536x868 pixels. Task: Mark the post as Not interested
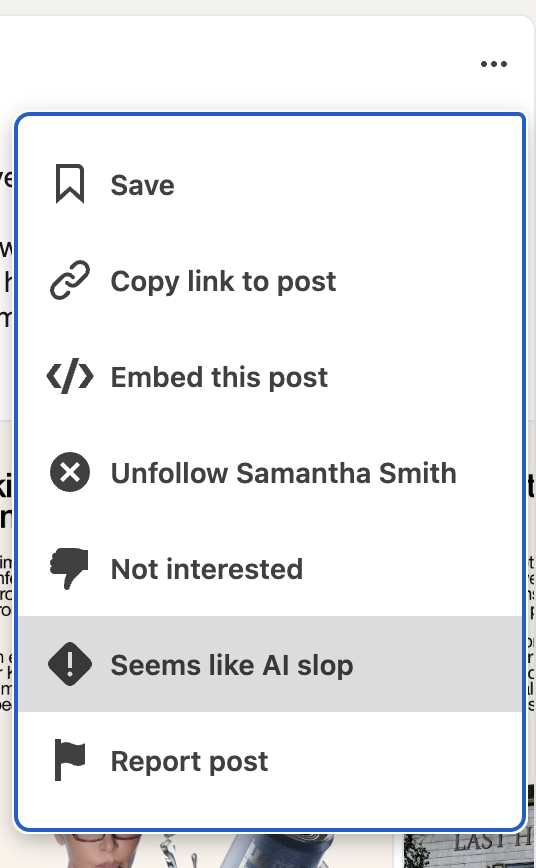tap(270, 569)
